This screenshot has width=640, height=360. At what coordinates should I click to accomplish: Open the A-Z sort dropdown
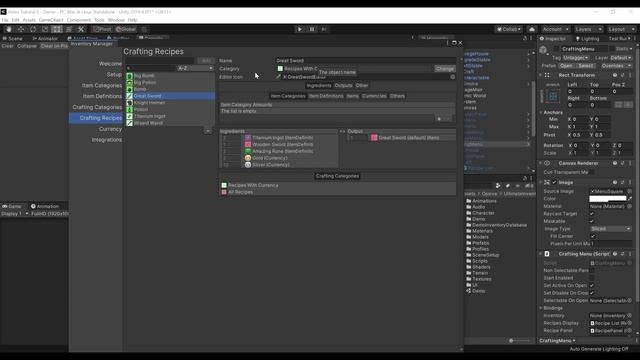coord(195,68)
